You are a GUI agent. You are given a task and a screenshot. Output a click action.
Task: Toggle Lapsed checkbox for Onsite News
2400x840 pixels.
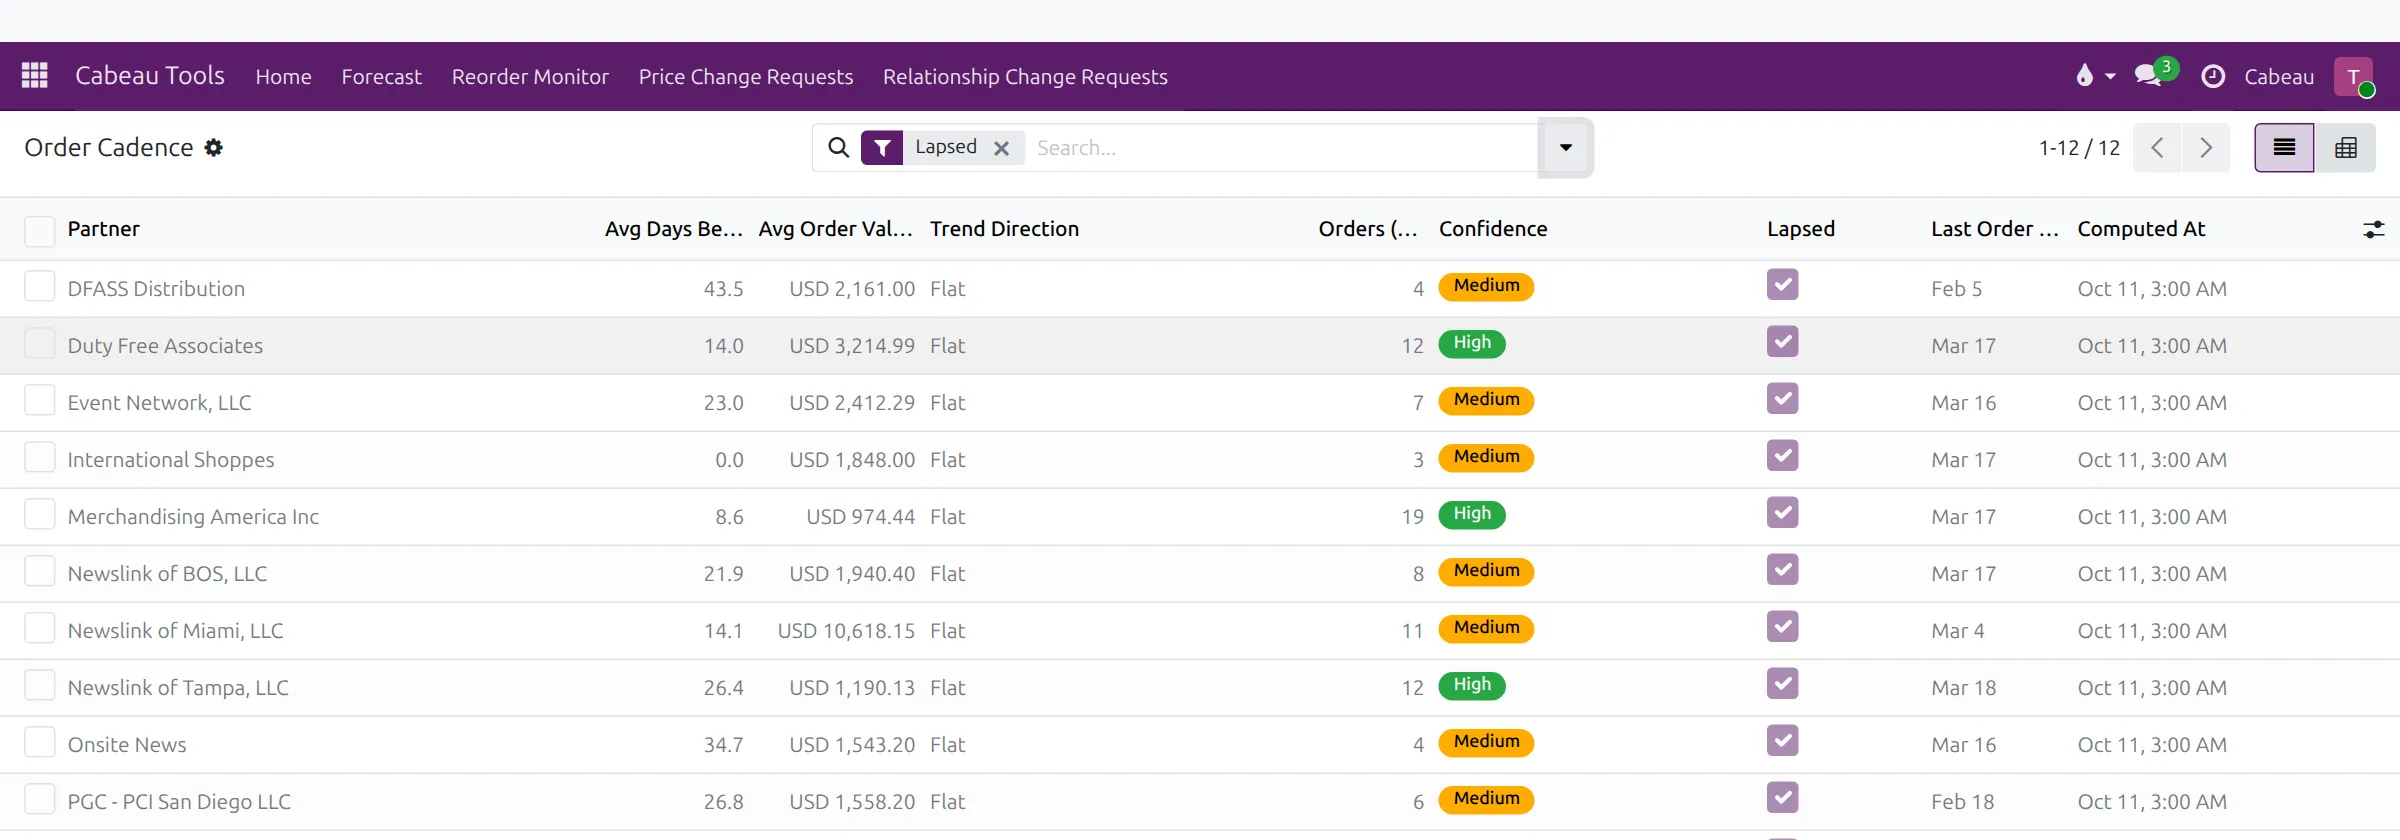point(1782,741)
